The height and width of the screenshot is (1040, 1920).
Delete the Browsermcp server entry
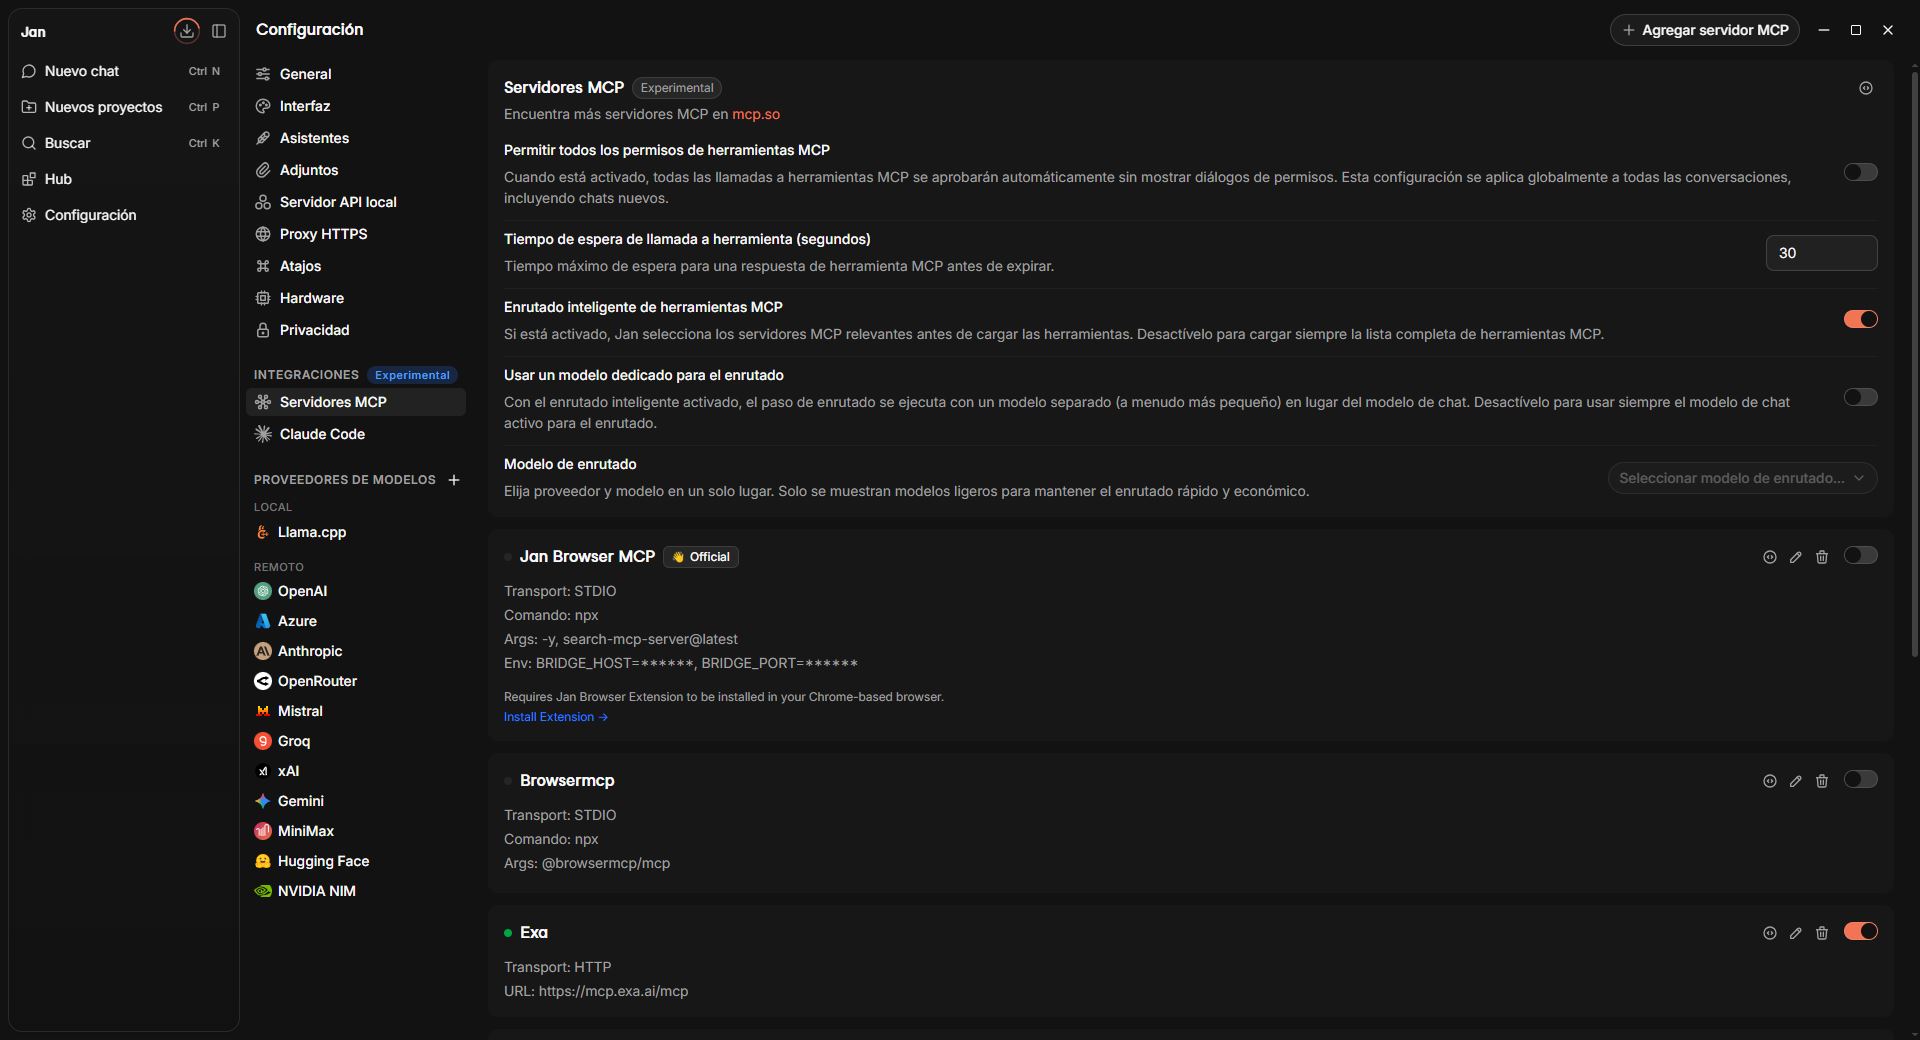coord(1822,781)
